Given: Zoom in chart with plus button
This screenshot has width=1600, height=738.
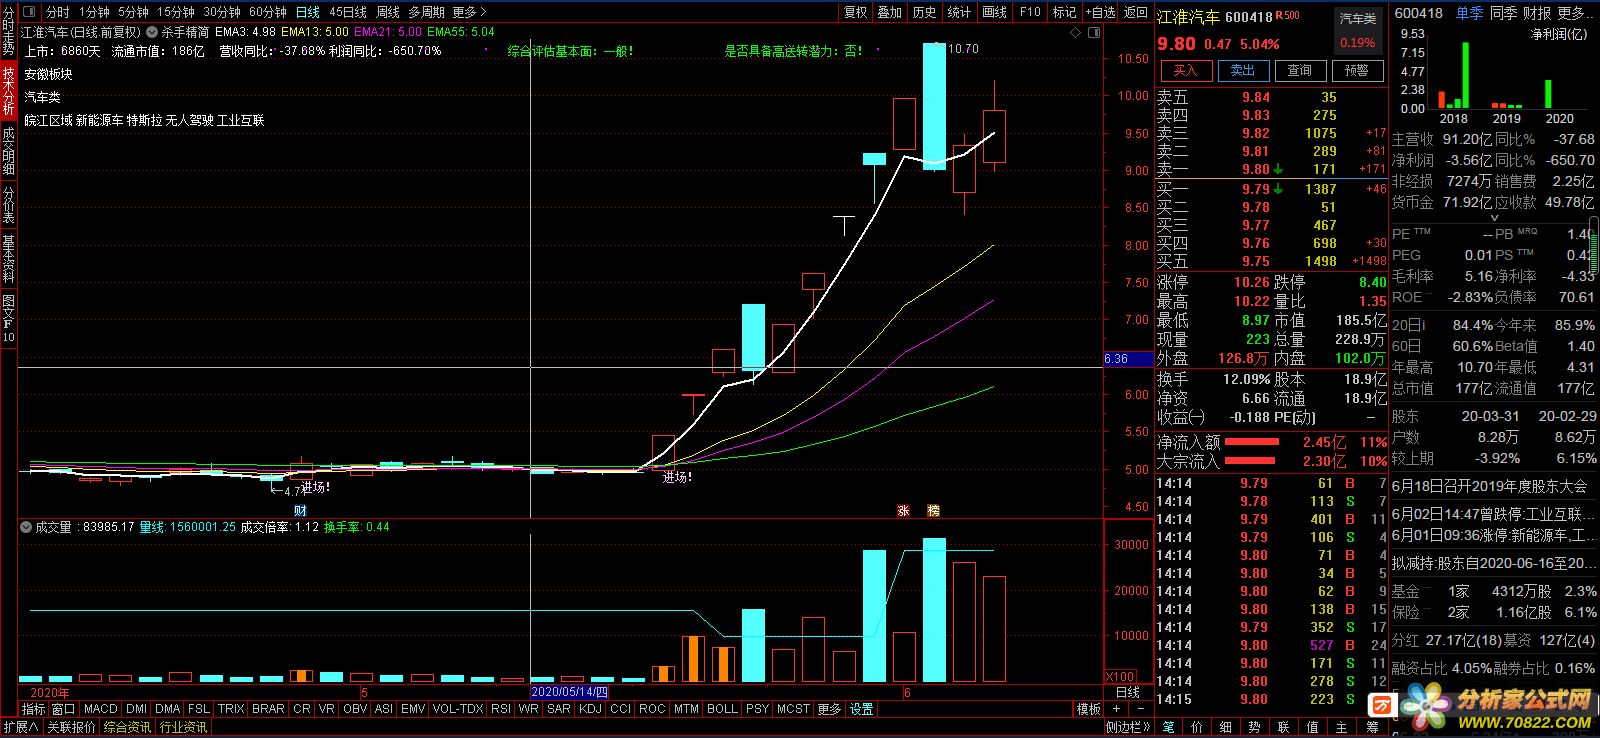Looking at the screenshot, I should tap(1117, 709).
